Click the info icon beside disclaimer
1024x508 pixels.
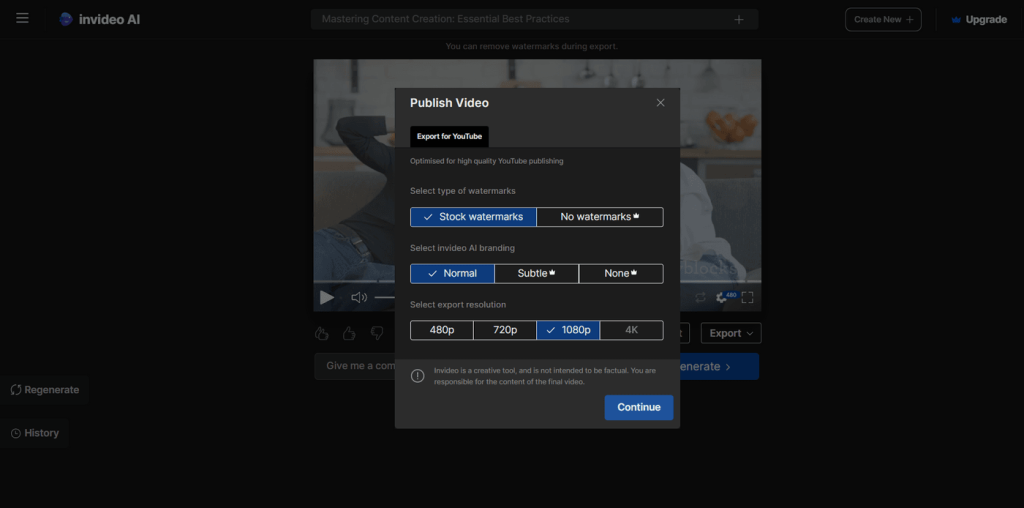tap(417, 375)
